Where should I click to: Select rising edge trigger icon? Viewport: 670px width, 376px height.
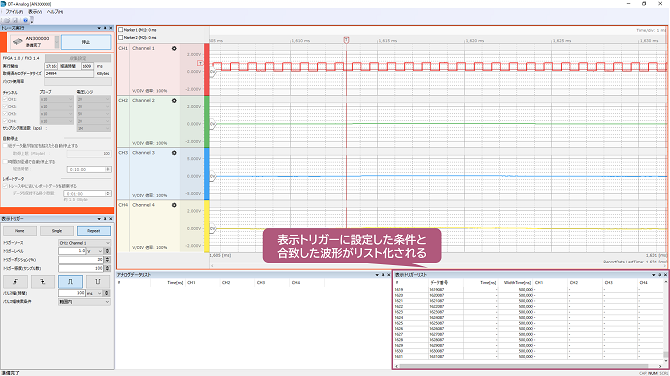[15, 282]
